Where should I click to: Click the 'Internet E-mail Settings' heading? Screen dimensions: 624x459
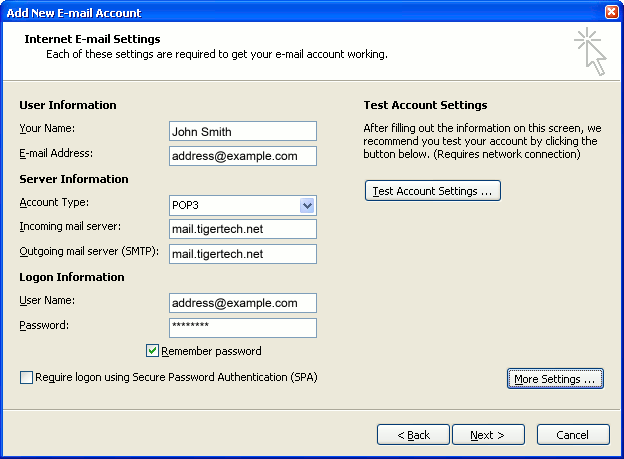92,39
